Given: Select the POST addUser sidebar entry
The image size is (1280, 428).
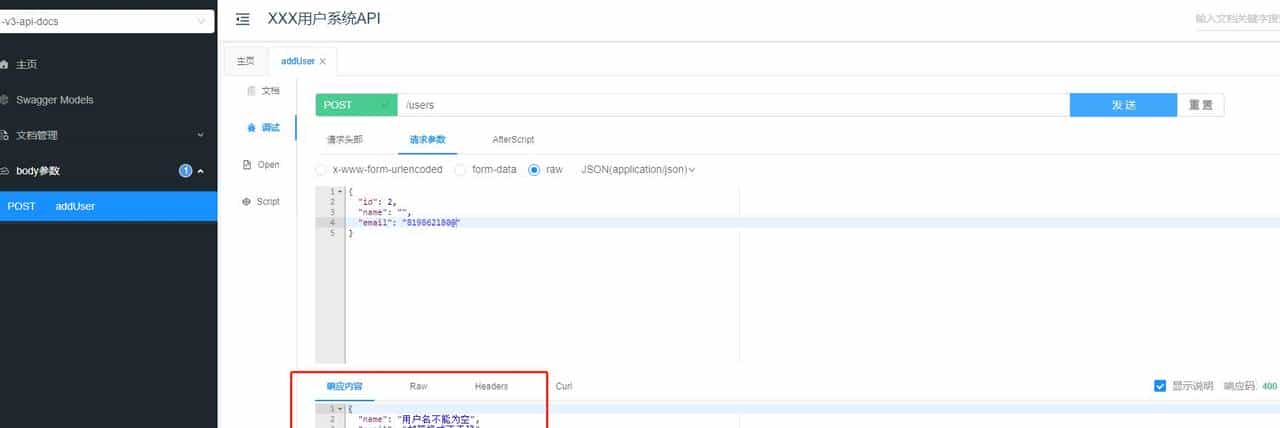Looking at the screenshot, I should 108,206.
